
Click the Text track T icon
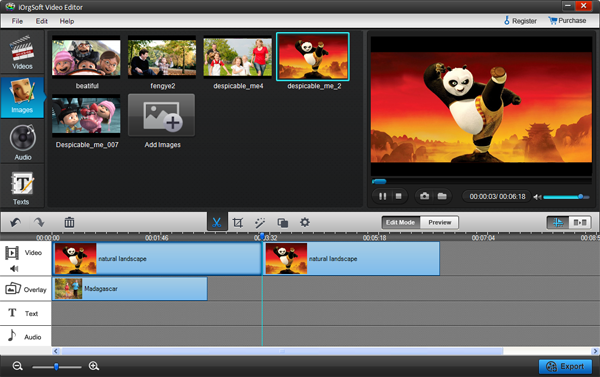[12, 313]
